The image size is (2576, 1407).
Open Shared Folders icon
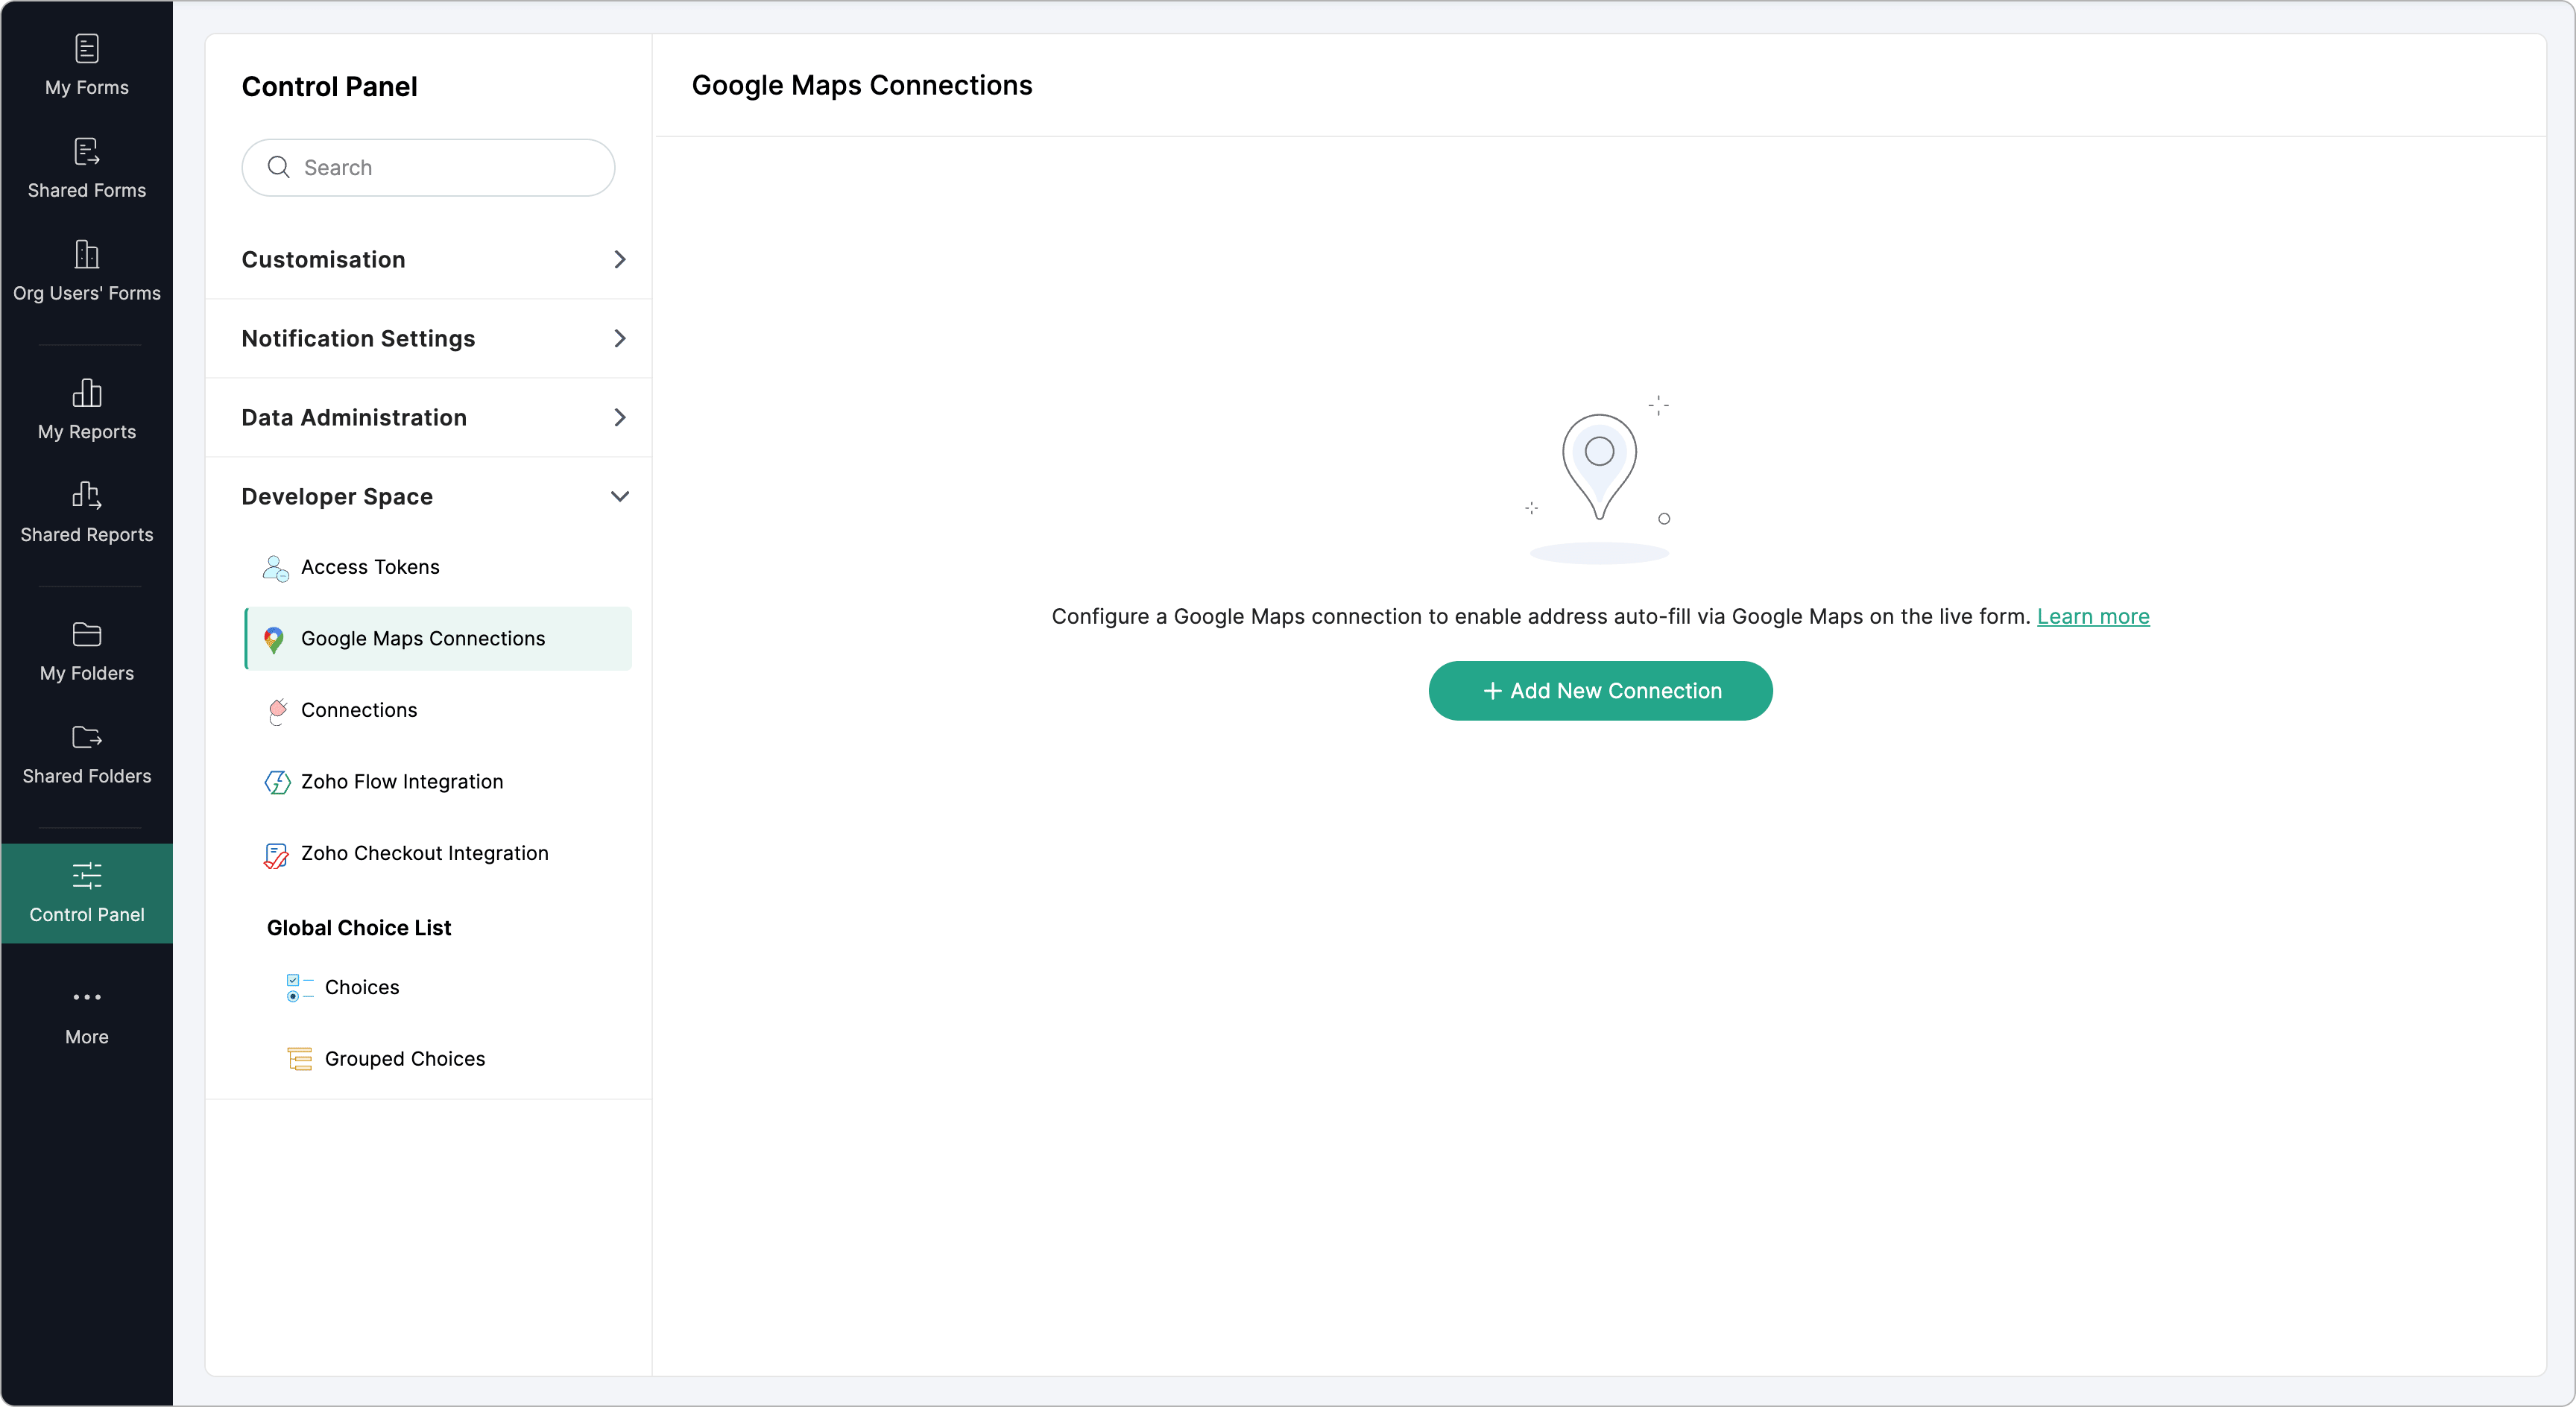[x=87, y=738]
